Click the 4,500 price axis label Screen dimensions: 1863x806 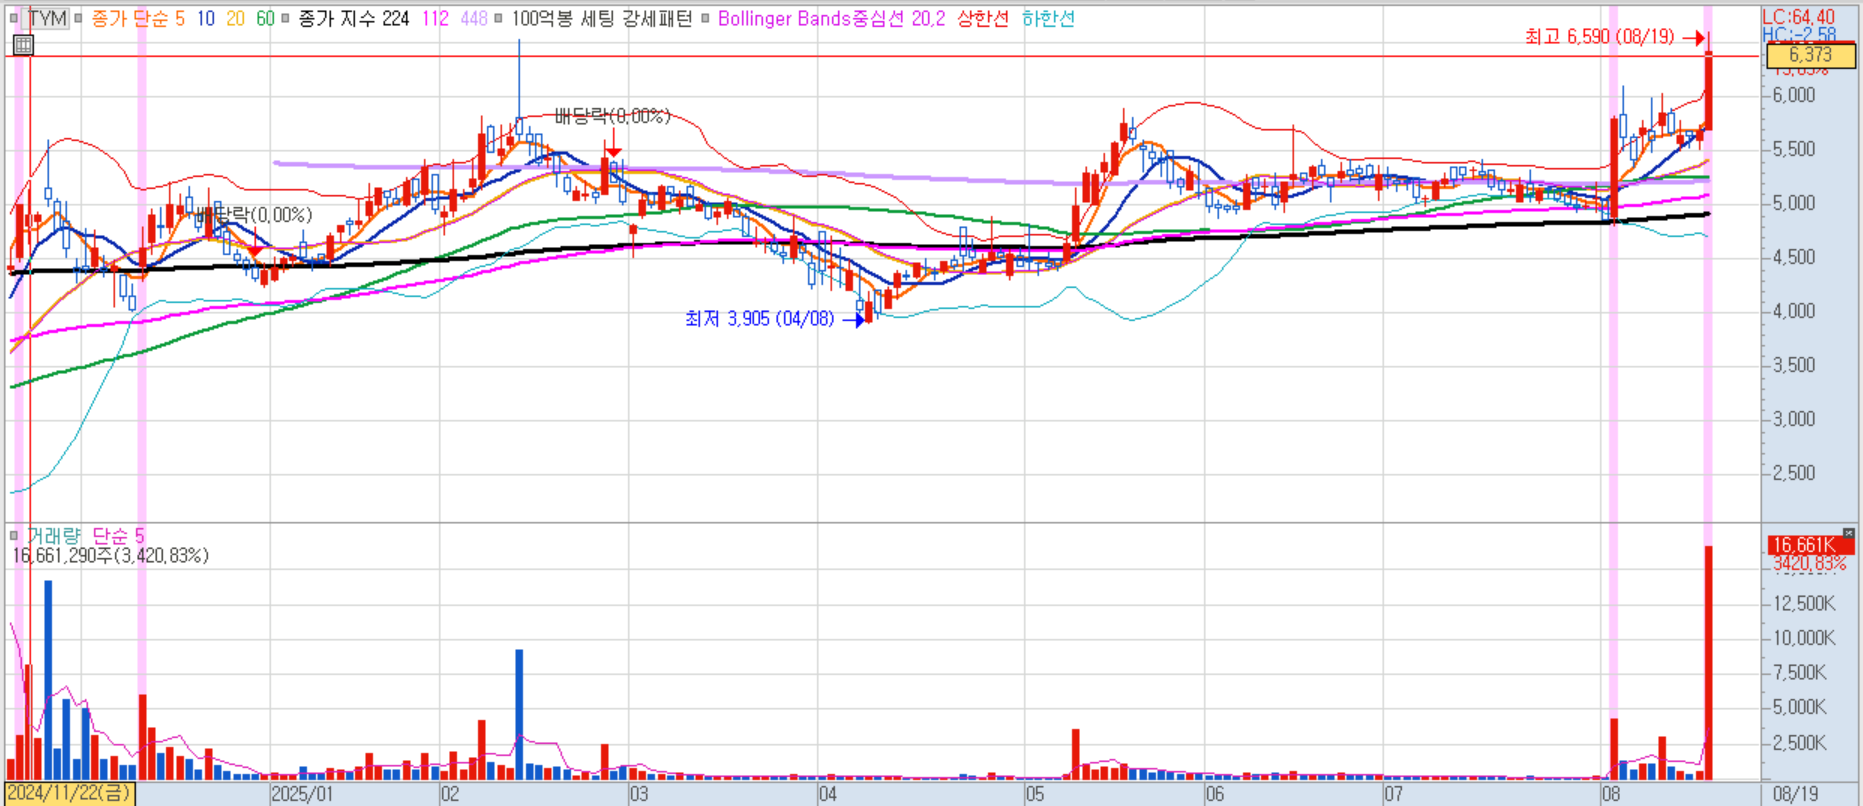1794,257
